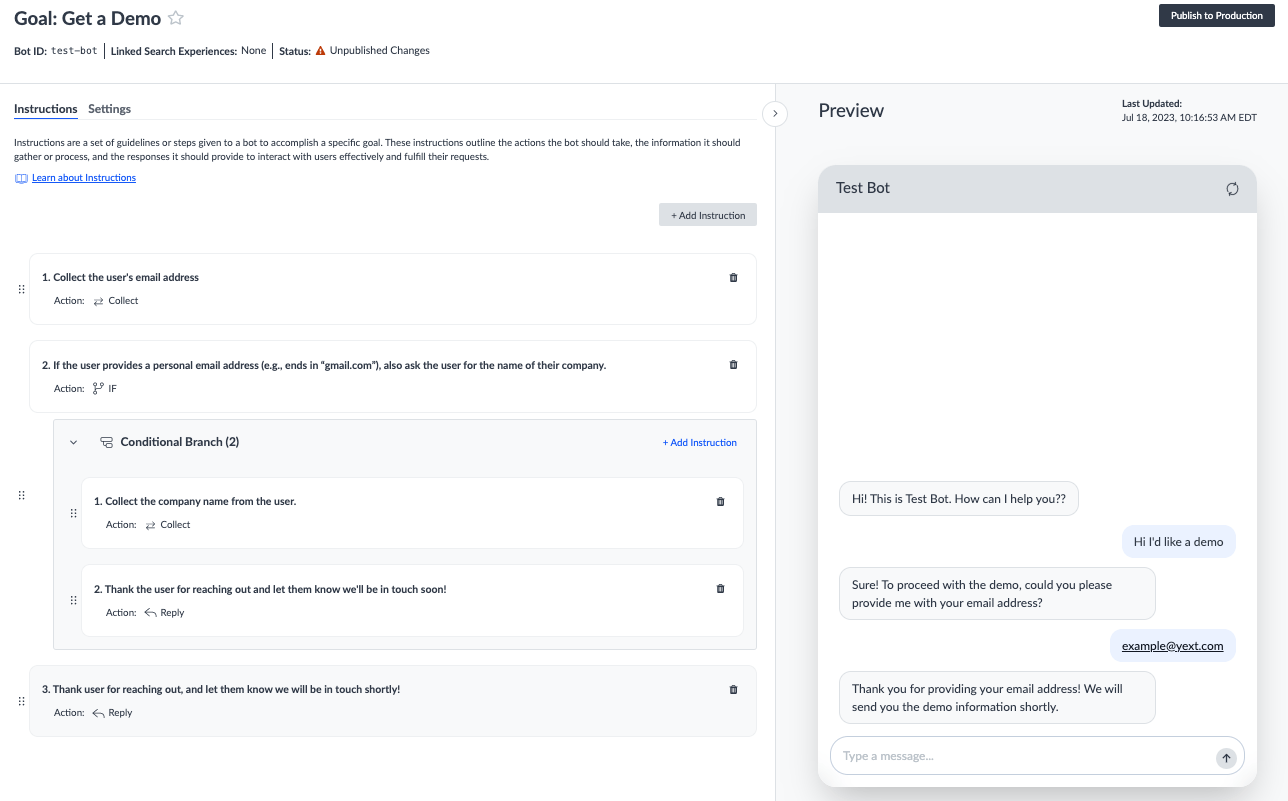Delete the 'Collect the user's email address' instruction
The image size is (1288, 801).
point(733,278)
